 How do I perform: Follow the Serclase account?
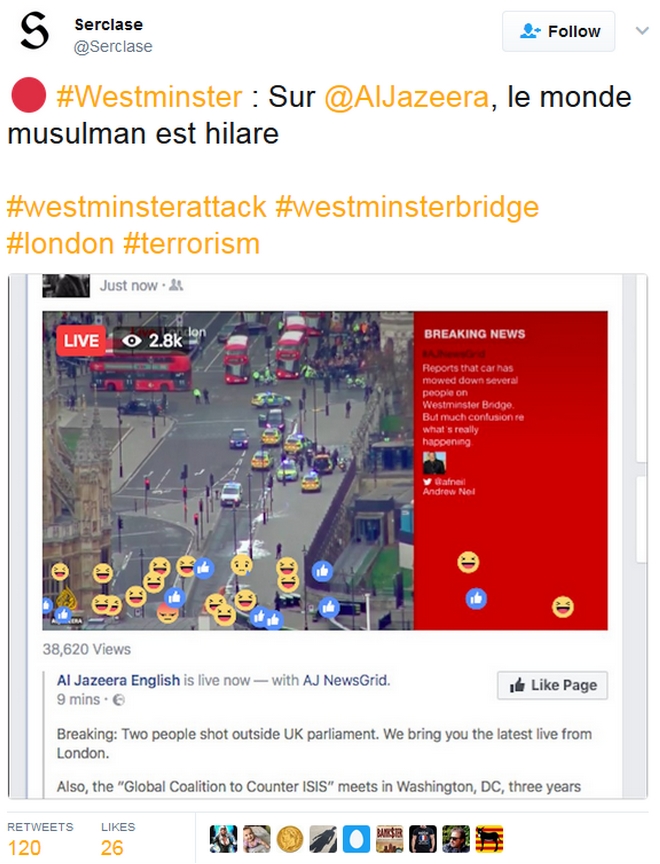click(x=558, y=31)
